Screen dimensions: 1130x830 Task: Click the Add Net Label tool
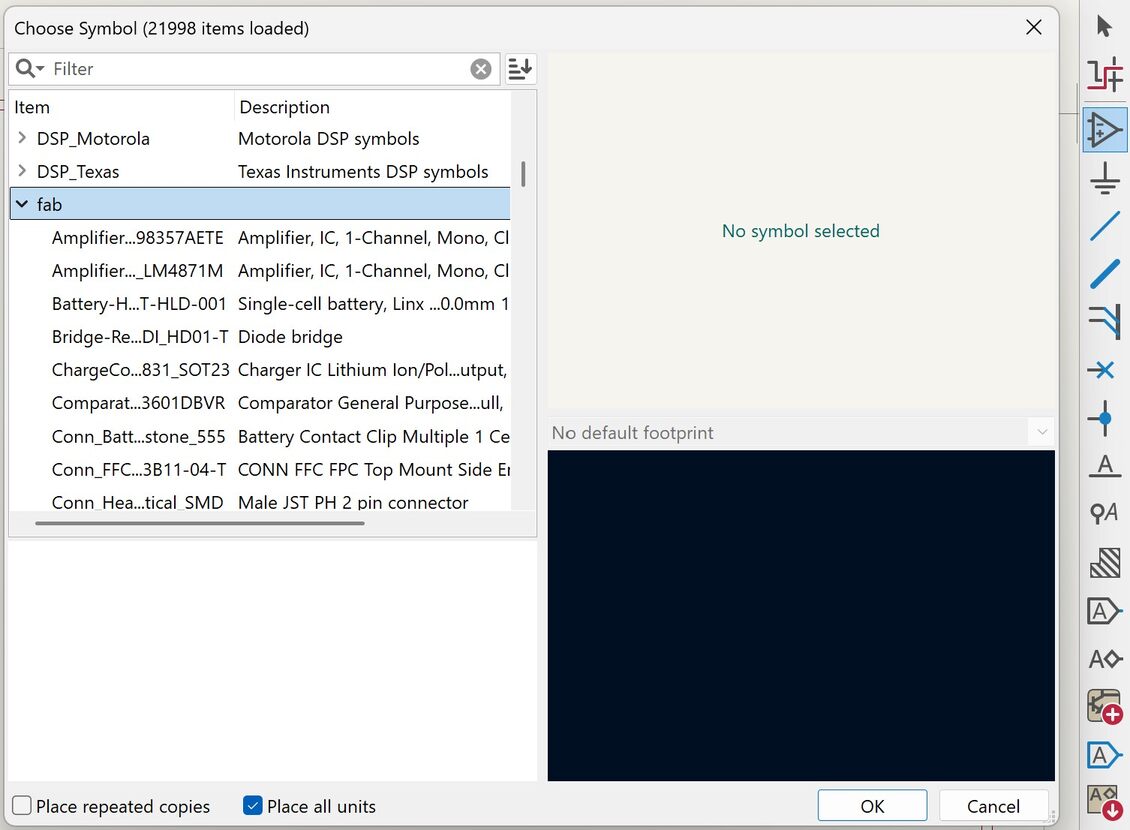click(1104, 465)
